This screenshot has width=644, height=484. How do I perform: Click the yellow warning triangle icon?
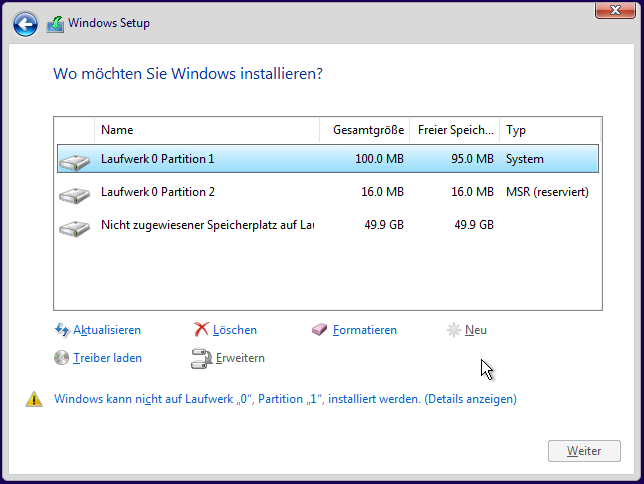coord(34,399)
